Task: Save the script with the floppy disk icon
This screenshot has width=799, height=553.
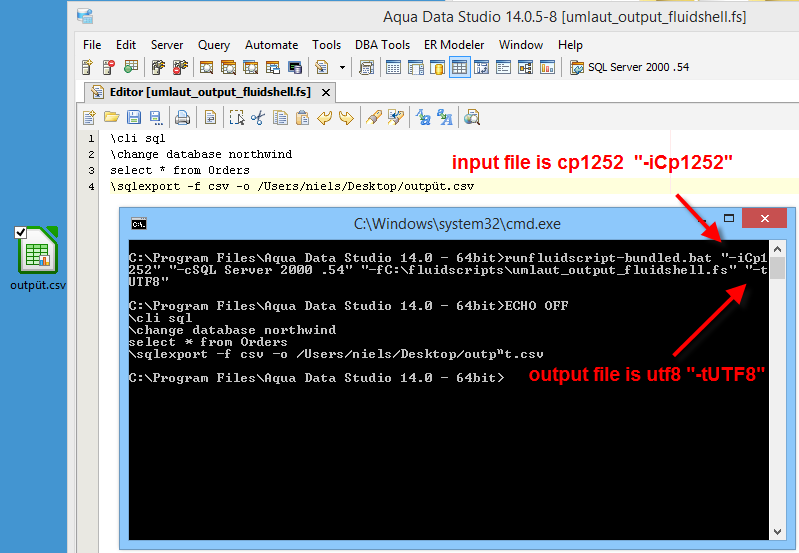Action: (134, 118)
